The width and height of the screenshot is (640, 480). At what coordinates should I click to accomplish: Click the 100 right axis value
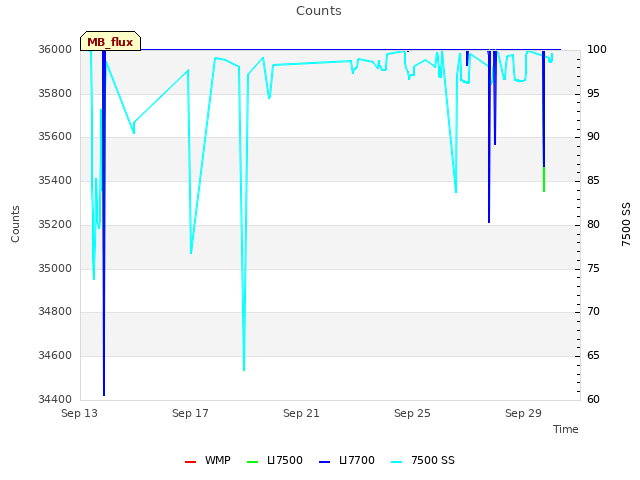click(597, 50)
